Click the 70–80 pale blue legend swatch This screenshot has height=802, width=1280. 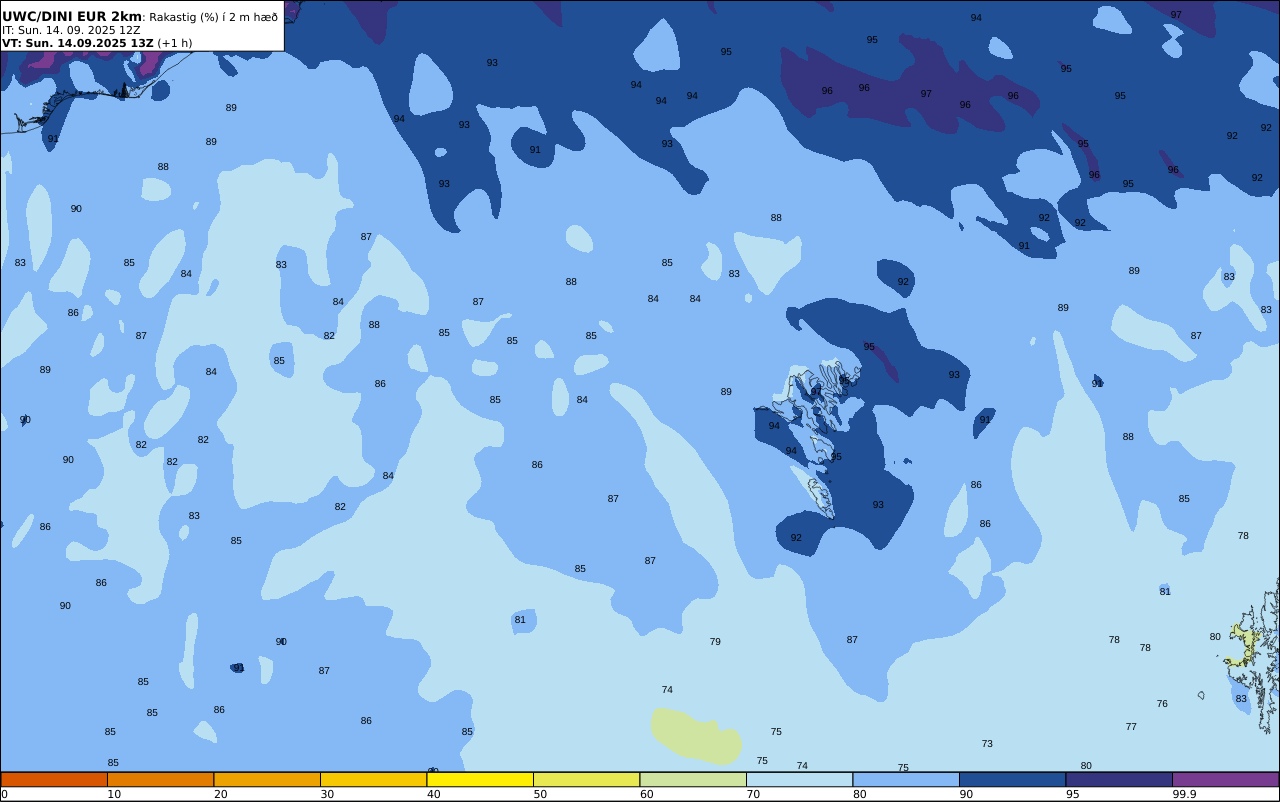[x=799, y=779]
